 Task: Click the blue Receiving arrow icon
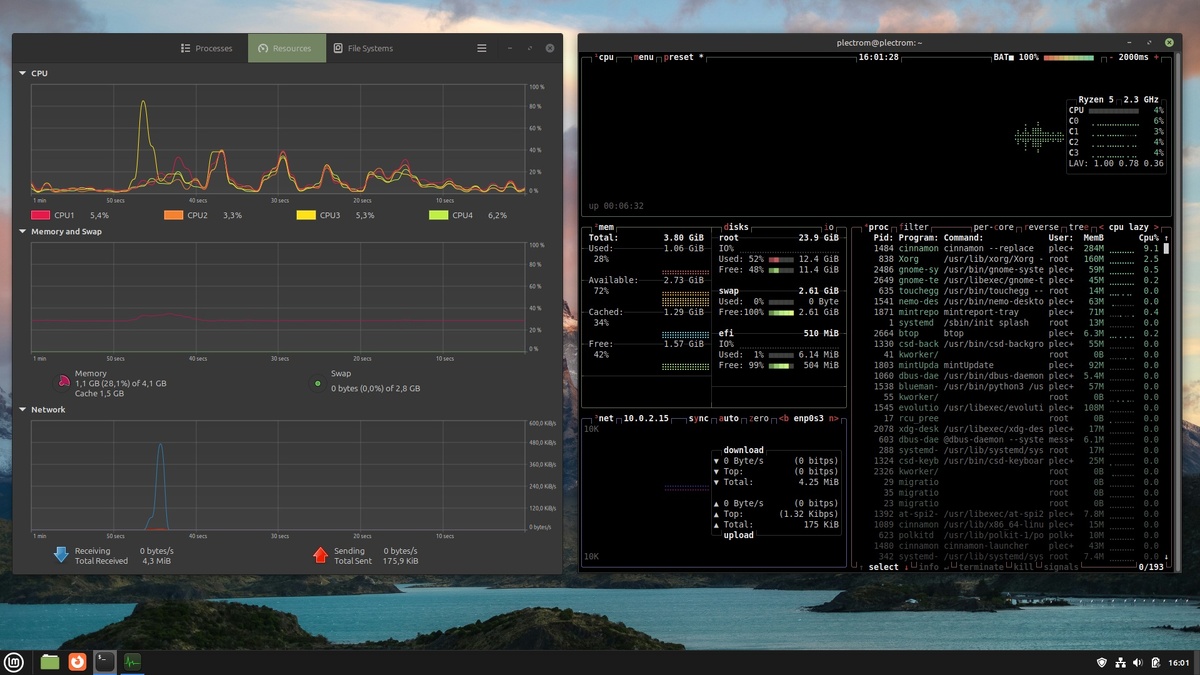[x=61, y=555]
